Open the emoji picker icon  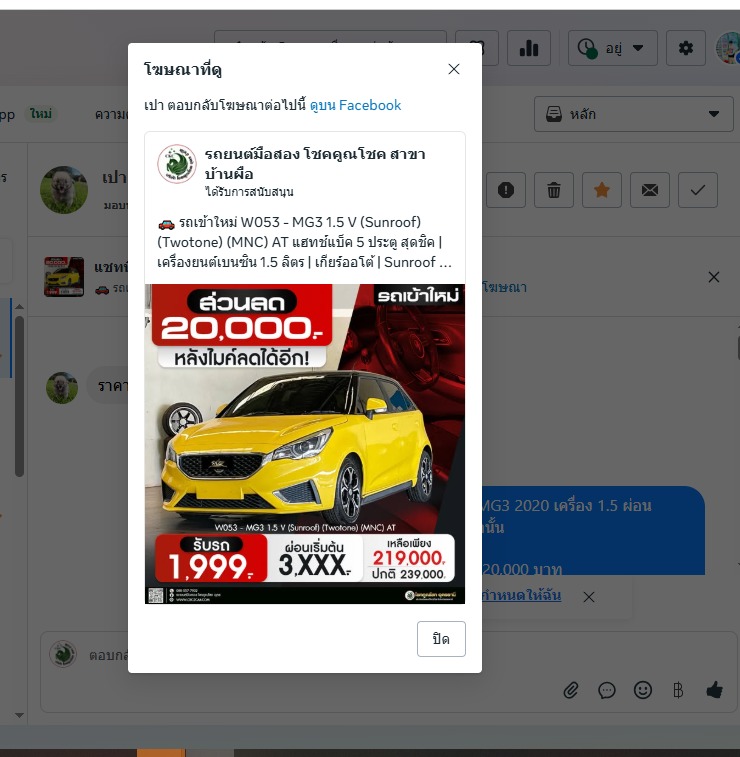point(642,690)
